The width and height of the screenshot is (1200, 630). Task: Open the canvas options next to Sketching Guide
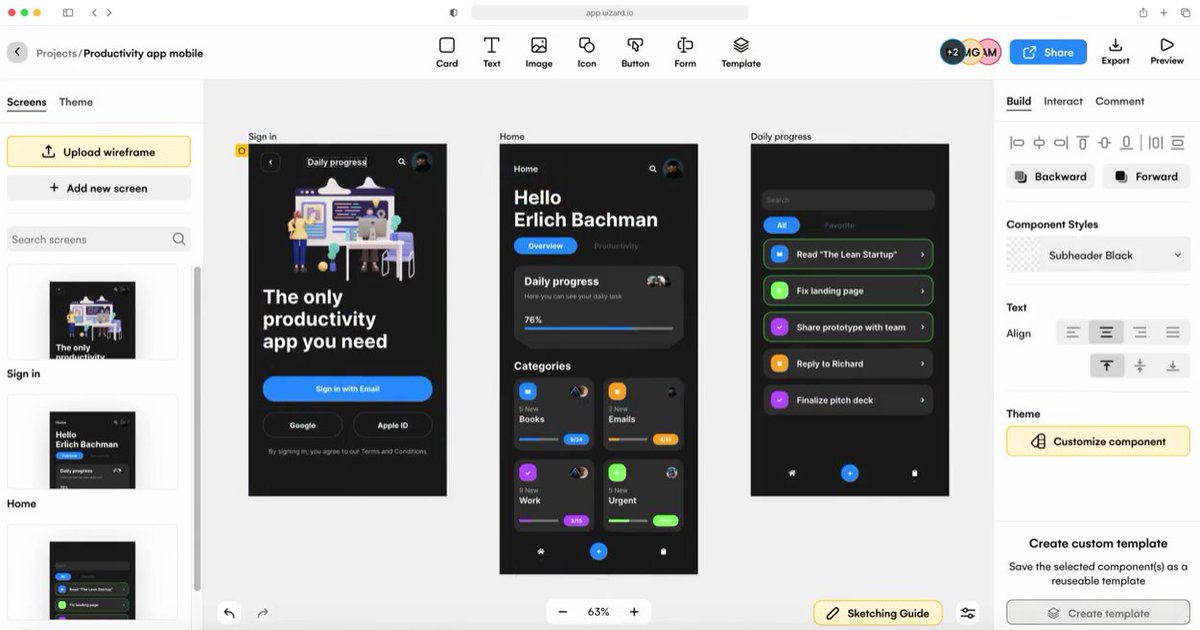pos(967,612)
